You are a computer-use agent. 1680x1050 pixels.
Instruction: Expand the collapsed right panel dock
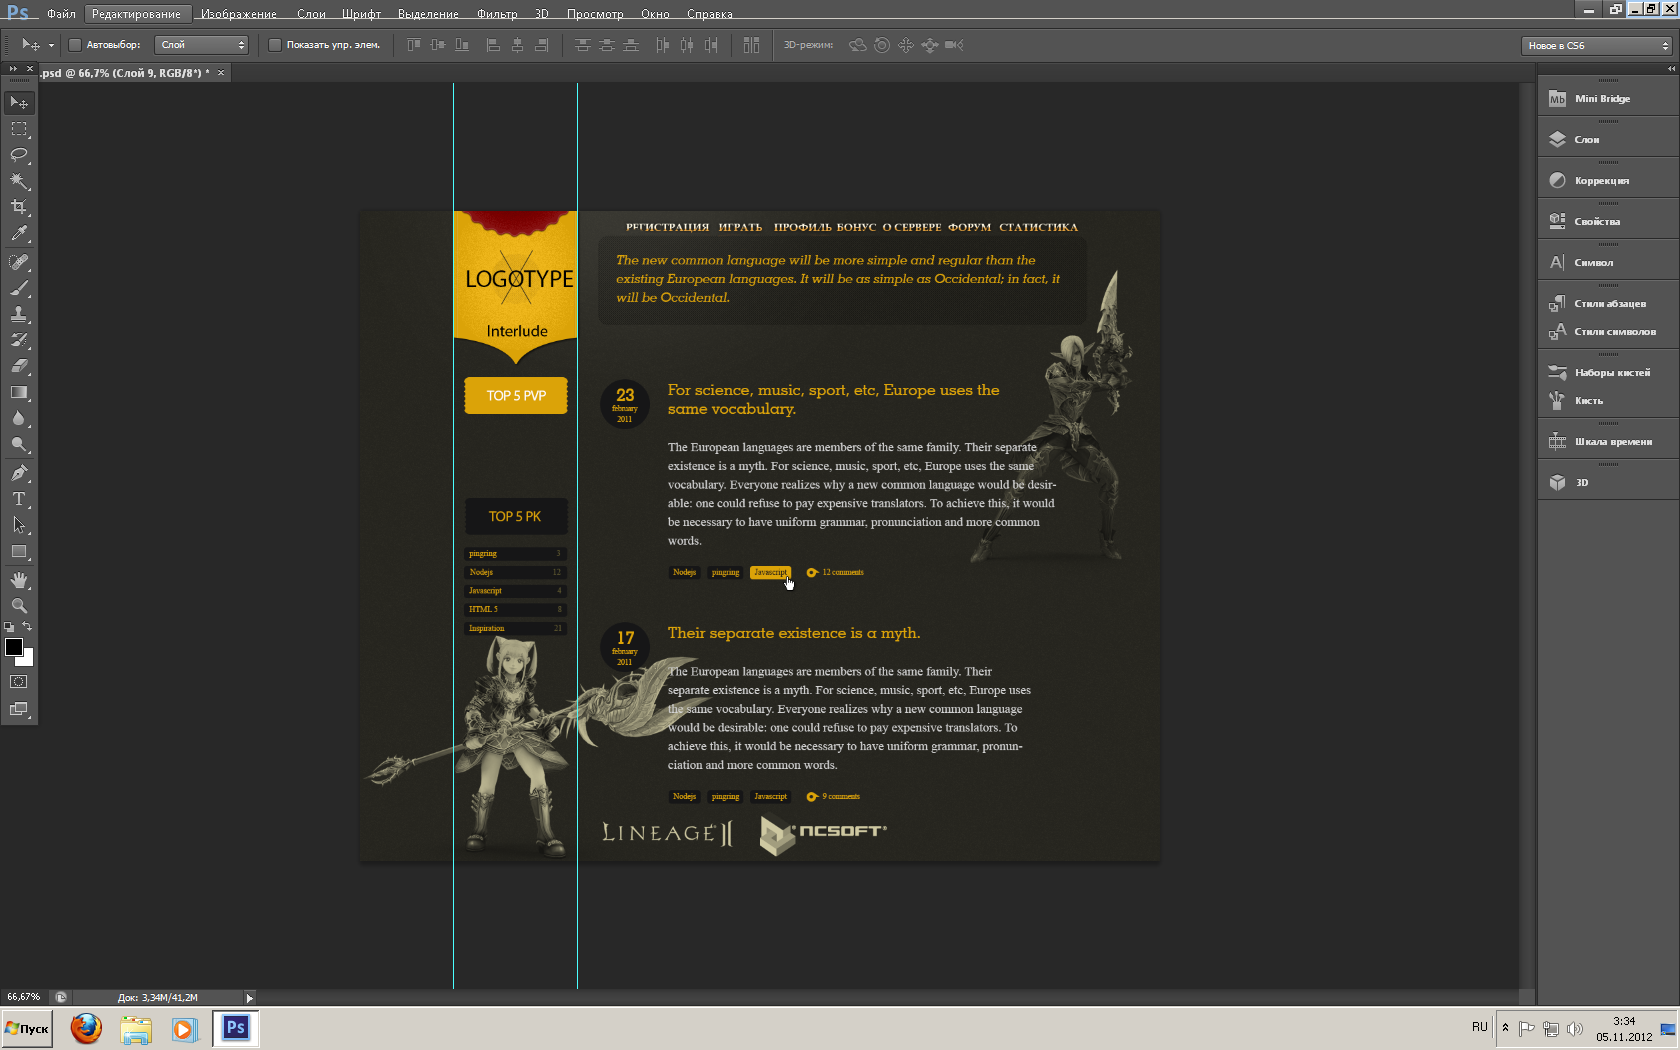point(1671,68)
